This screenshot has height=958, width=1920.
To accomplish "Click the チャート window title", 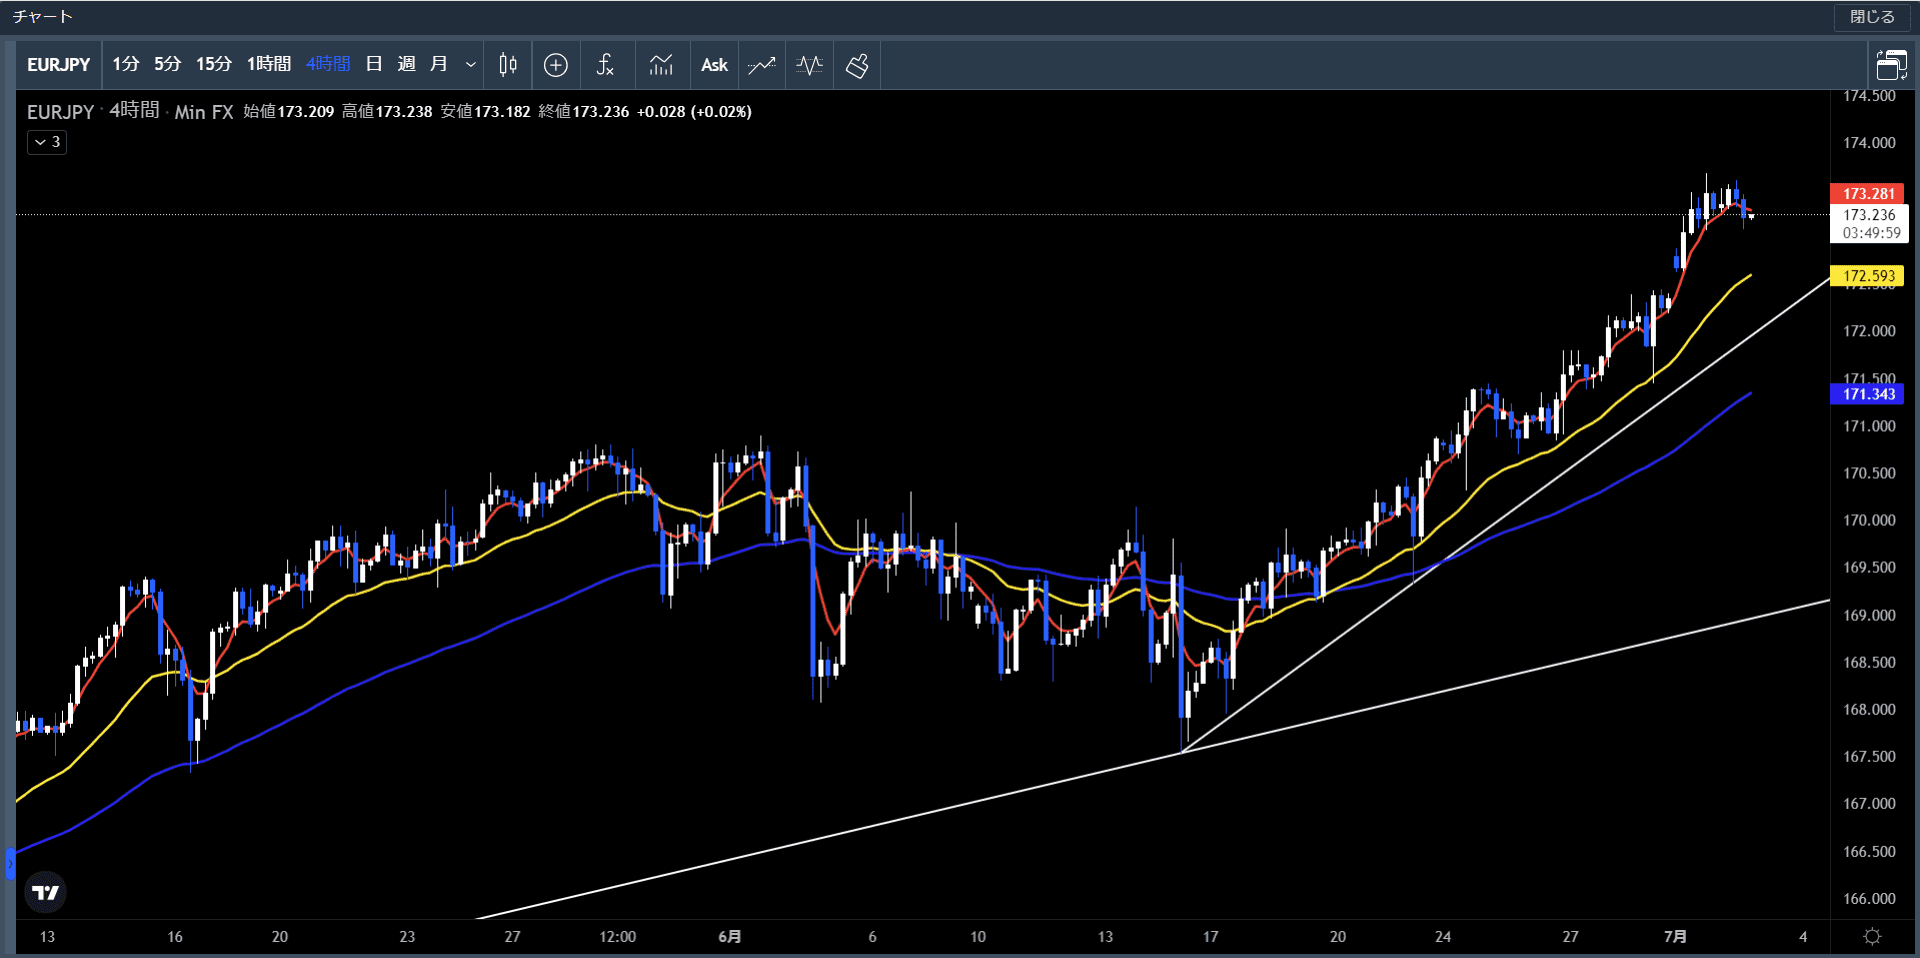I will (43, 17).
